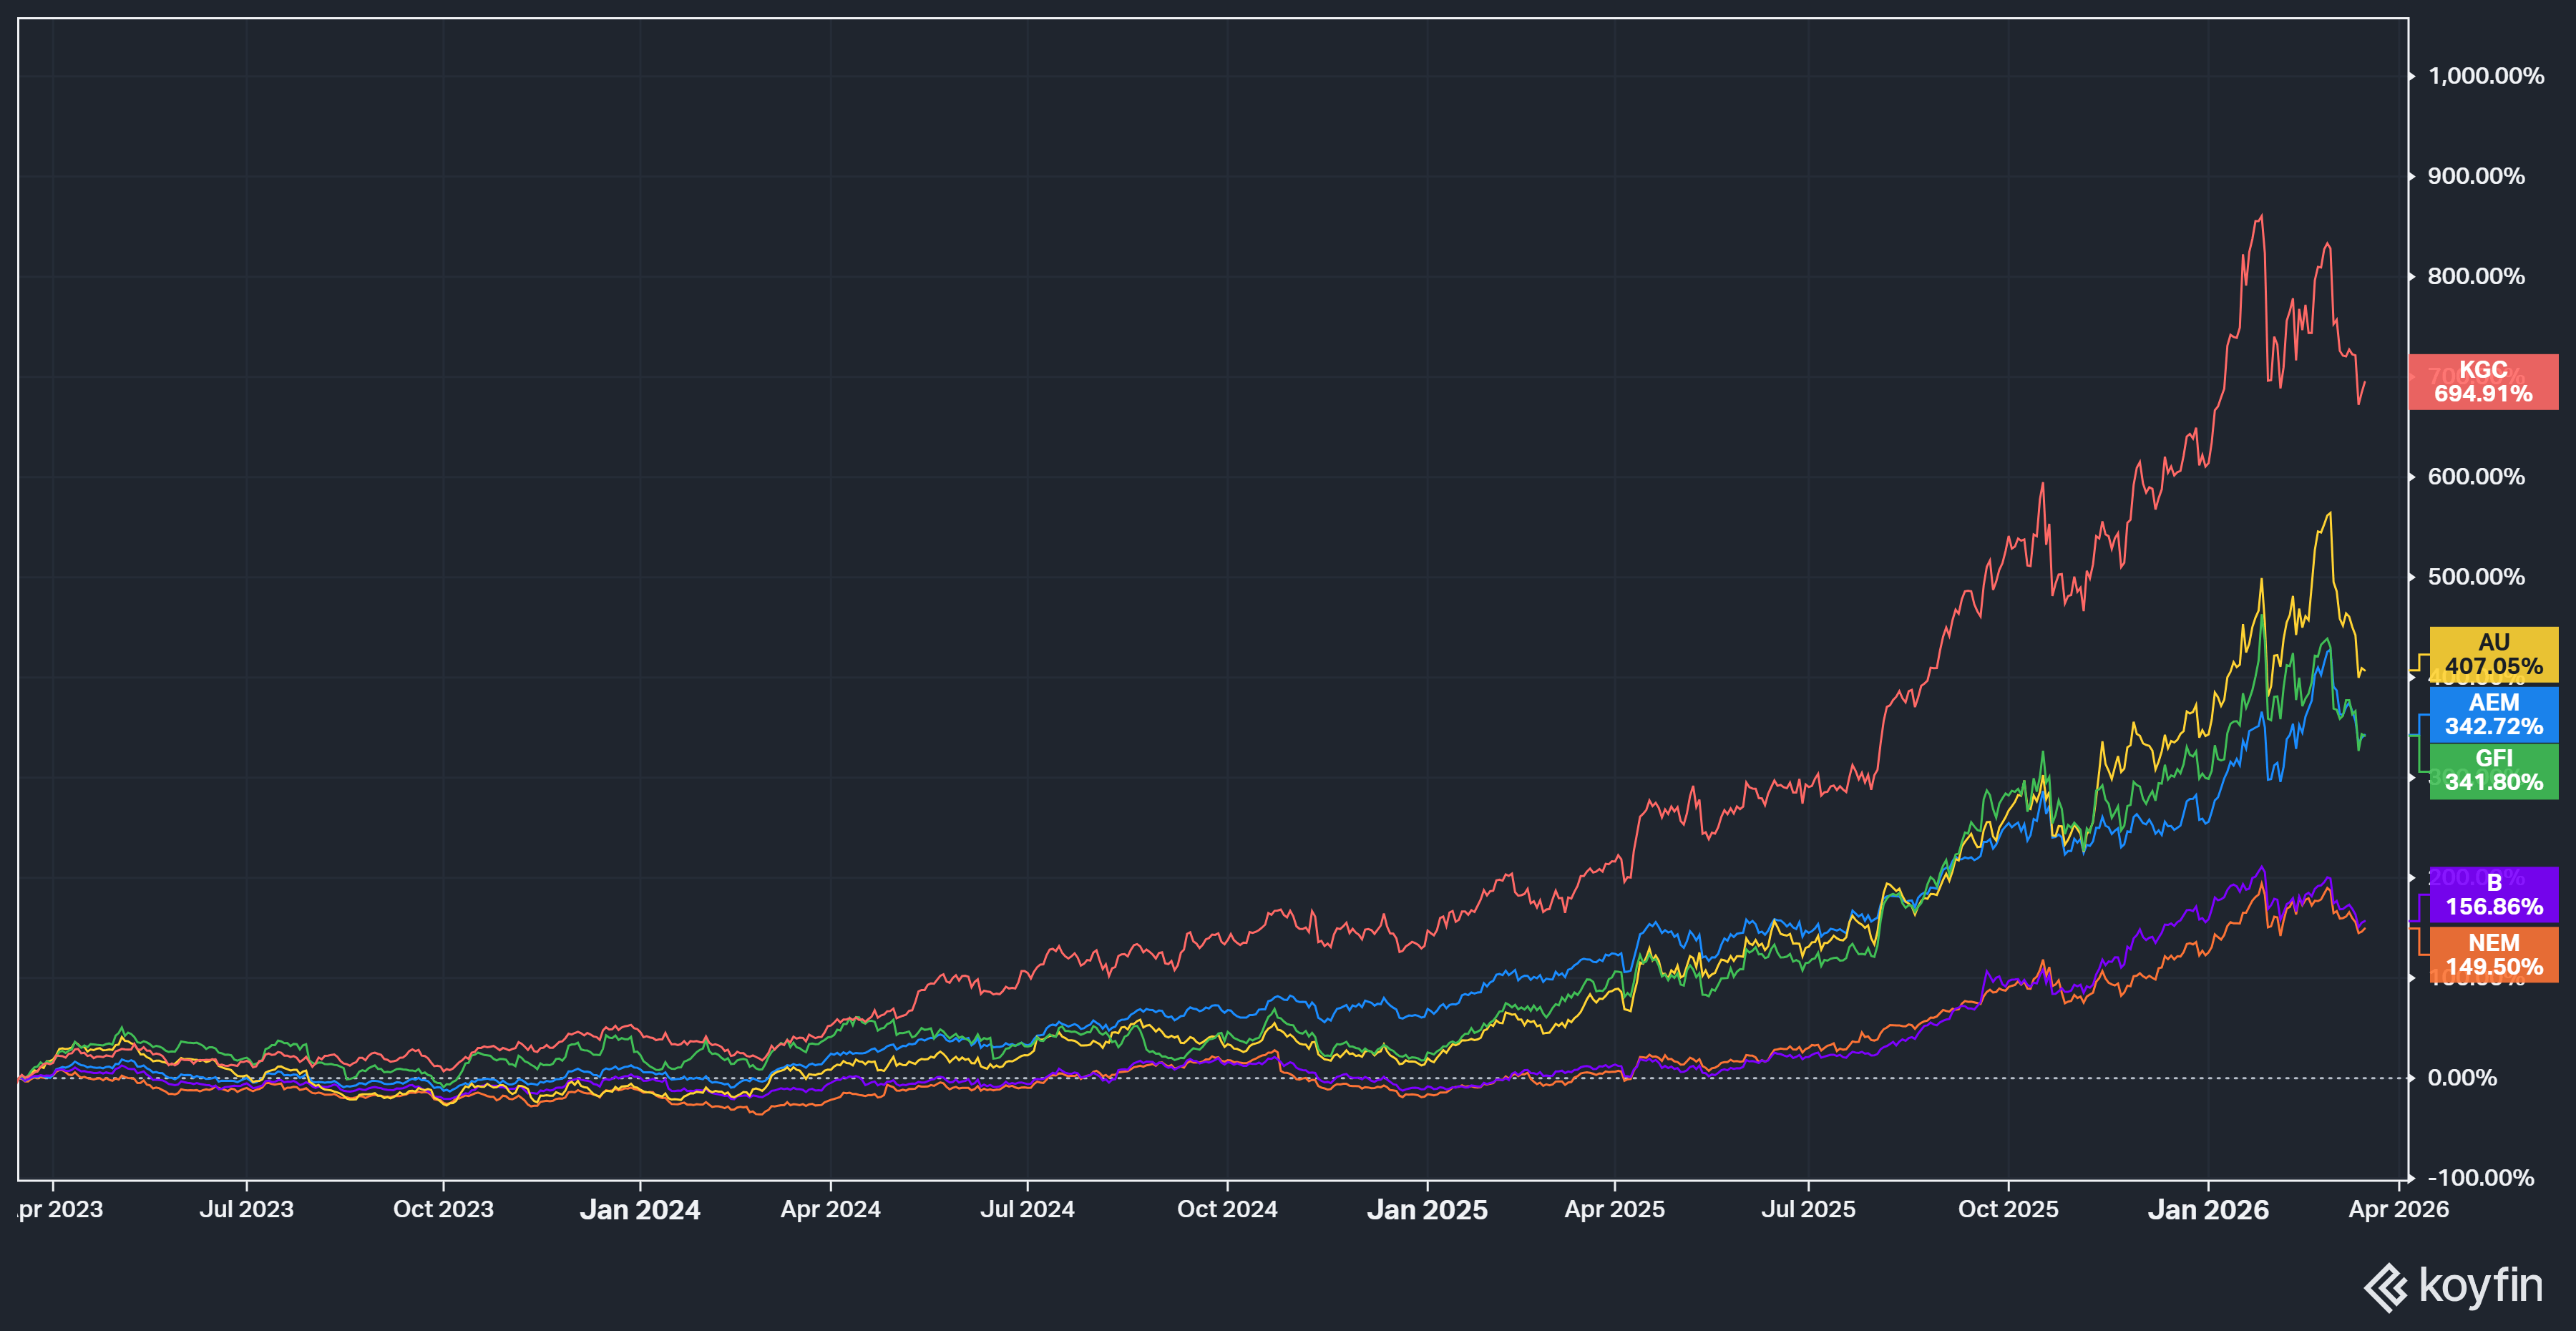Select the KGC 694.91% price label

[x=2483, y=382]
